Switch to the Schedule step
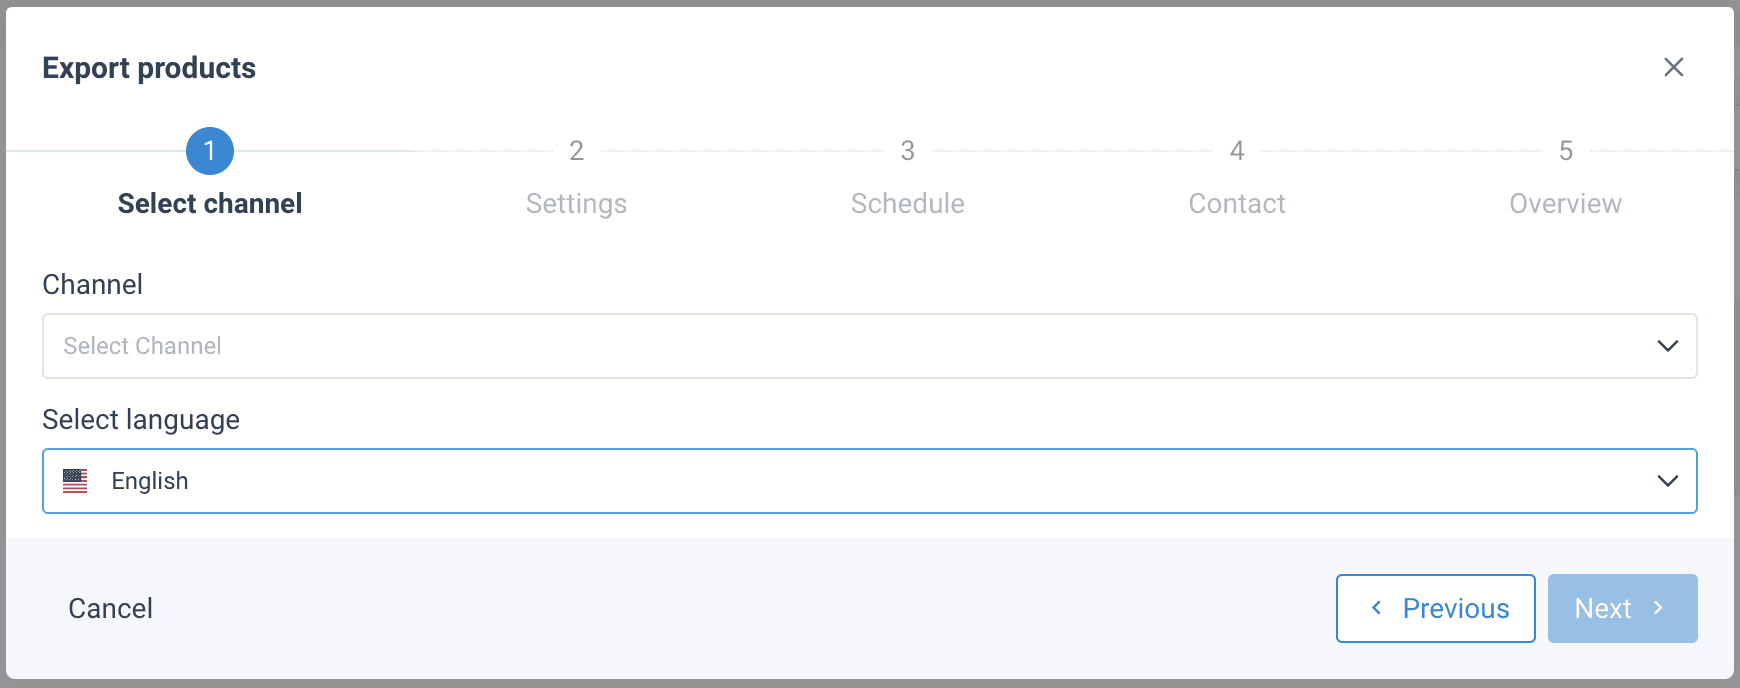The height and width of the screenshot is (688, 1740). click(x=907, y=204)
